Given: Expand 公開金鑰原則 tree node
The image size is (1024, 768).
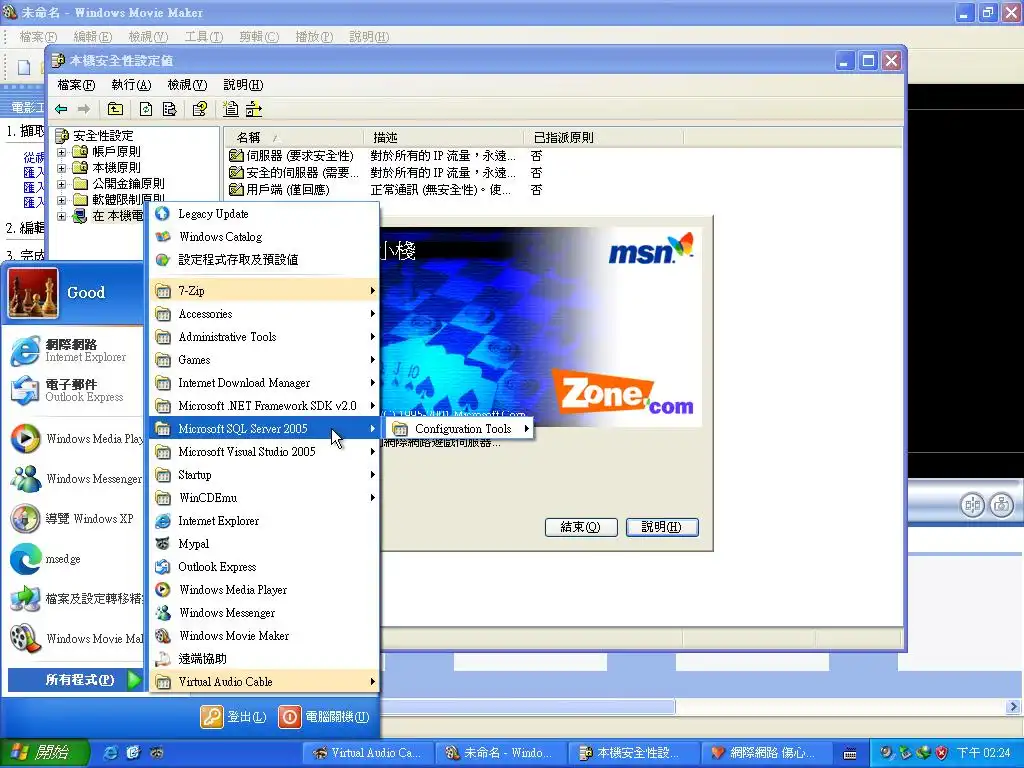Looking at the screenshot, I should pos(61,184).
